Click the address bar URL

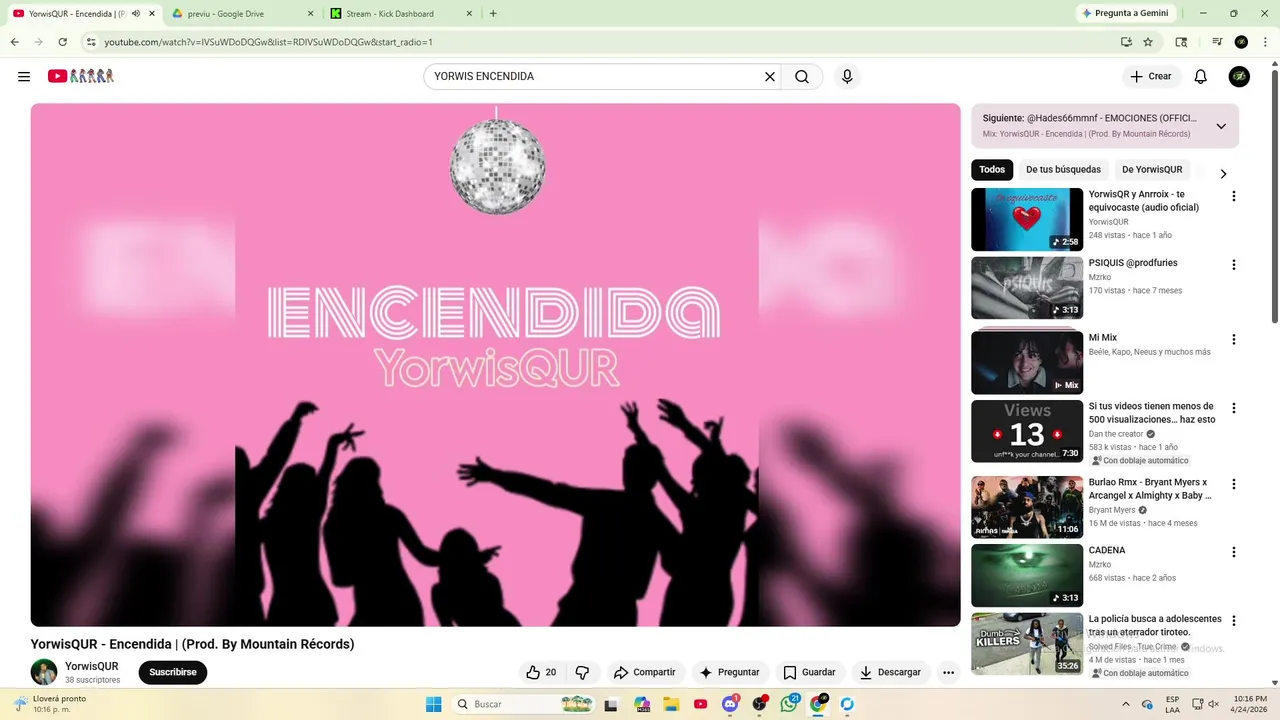[x=268, y=42]
